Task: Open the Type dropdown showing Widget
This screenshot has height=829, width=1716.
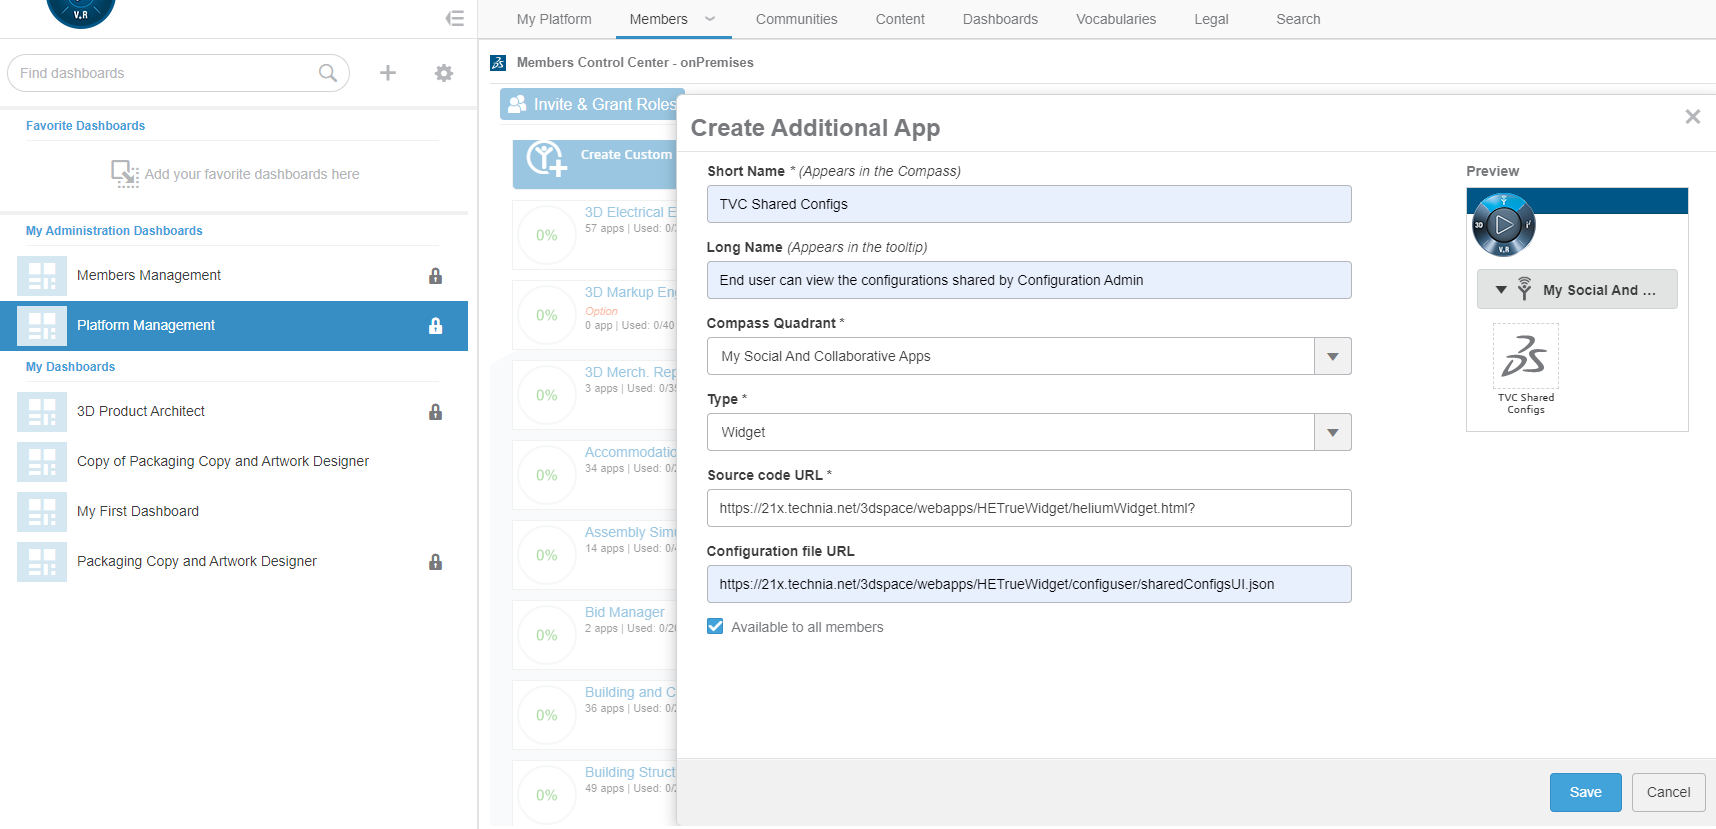Action: click(x=1332, y=432)
